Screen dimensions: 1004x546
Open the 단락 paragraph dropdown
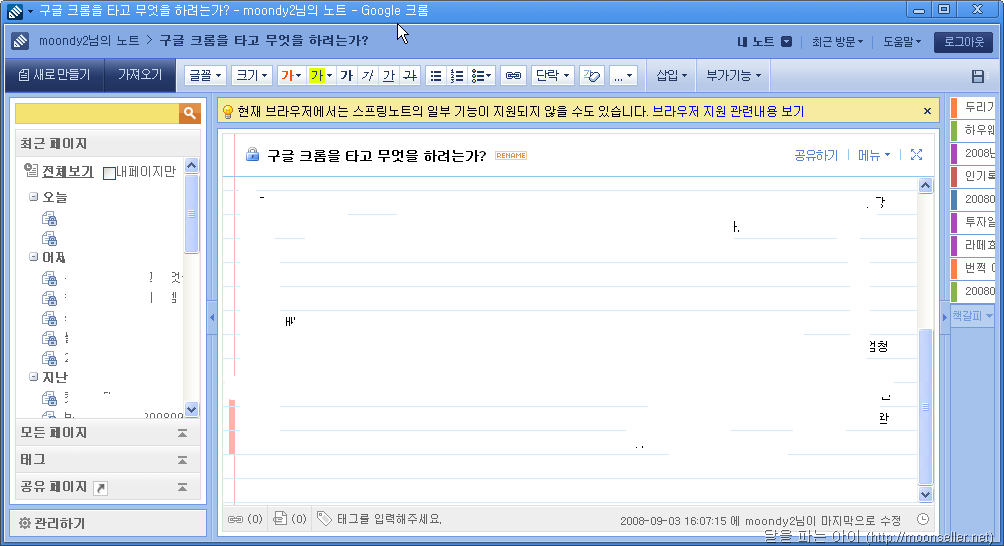(552, 76)
